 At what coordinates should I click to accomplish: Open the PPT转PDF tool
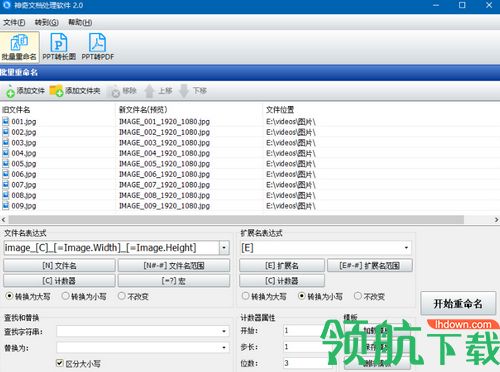point(97,47)
